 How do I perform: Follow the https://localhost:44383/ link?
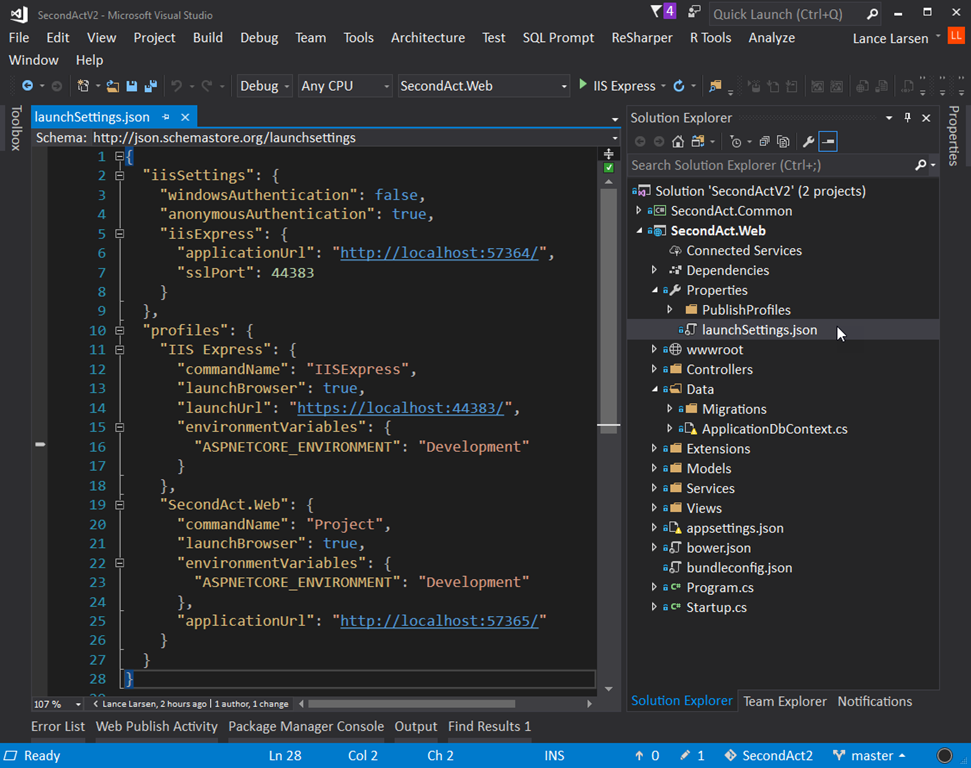pos(400,408)
